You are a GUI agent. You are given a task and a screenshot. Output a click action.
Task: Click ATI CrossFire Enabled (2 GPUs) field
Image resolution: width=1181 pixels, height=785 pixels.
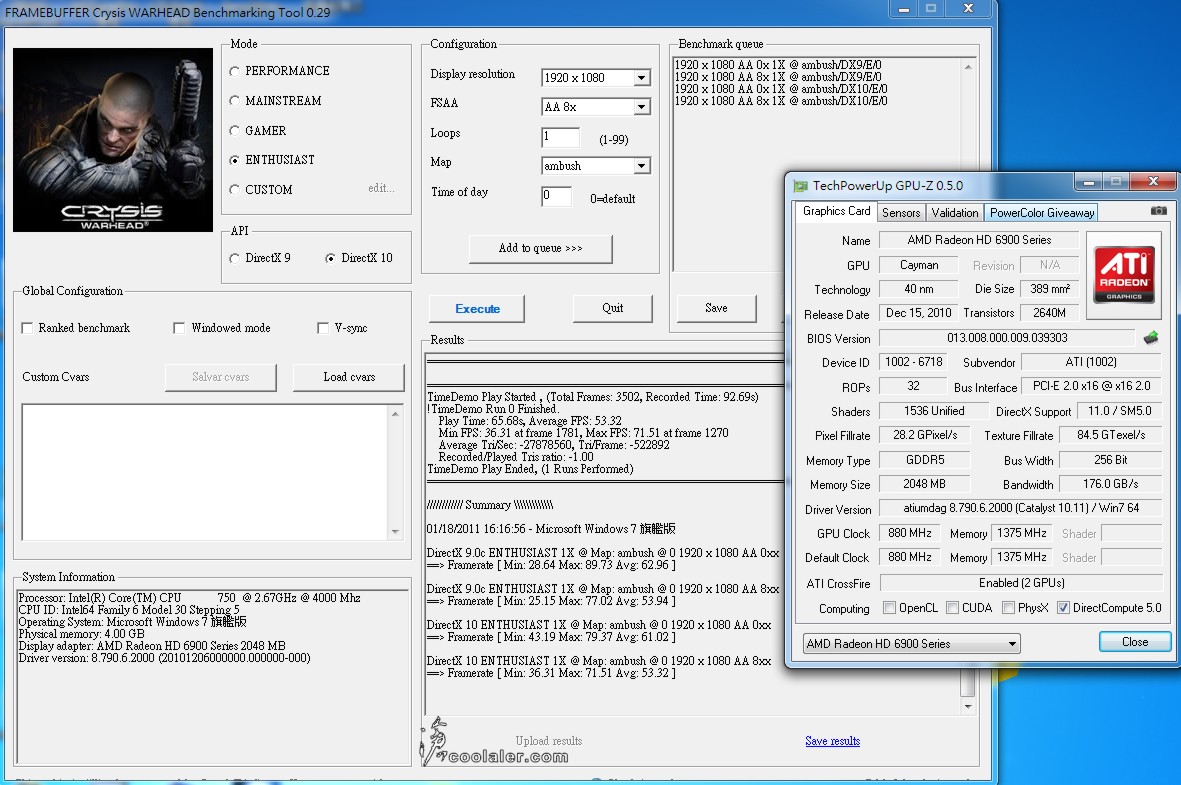[x=1021, y=583]
